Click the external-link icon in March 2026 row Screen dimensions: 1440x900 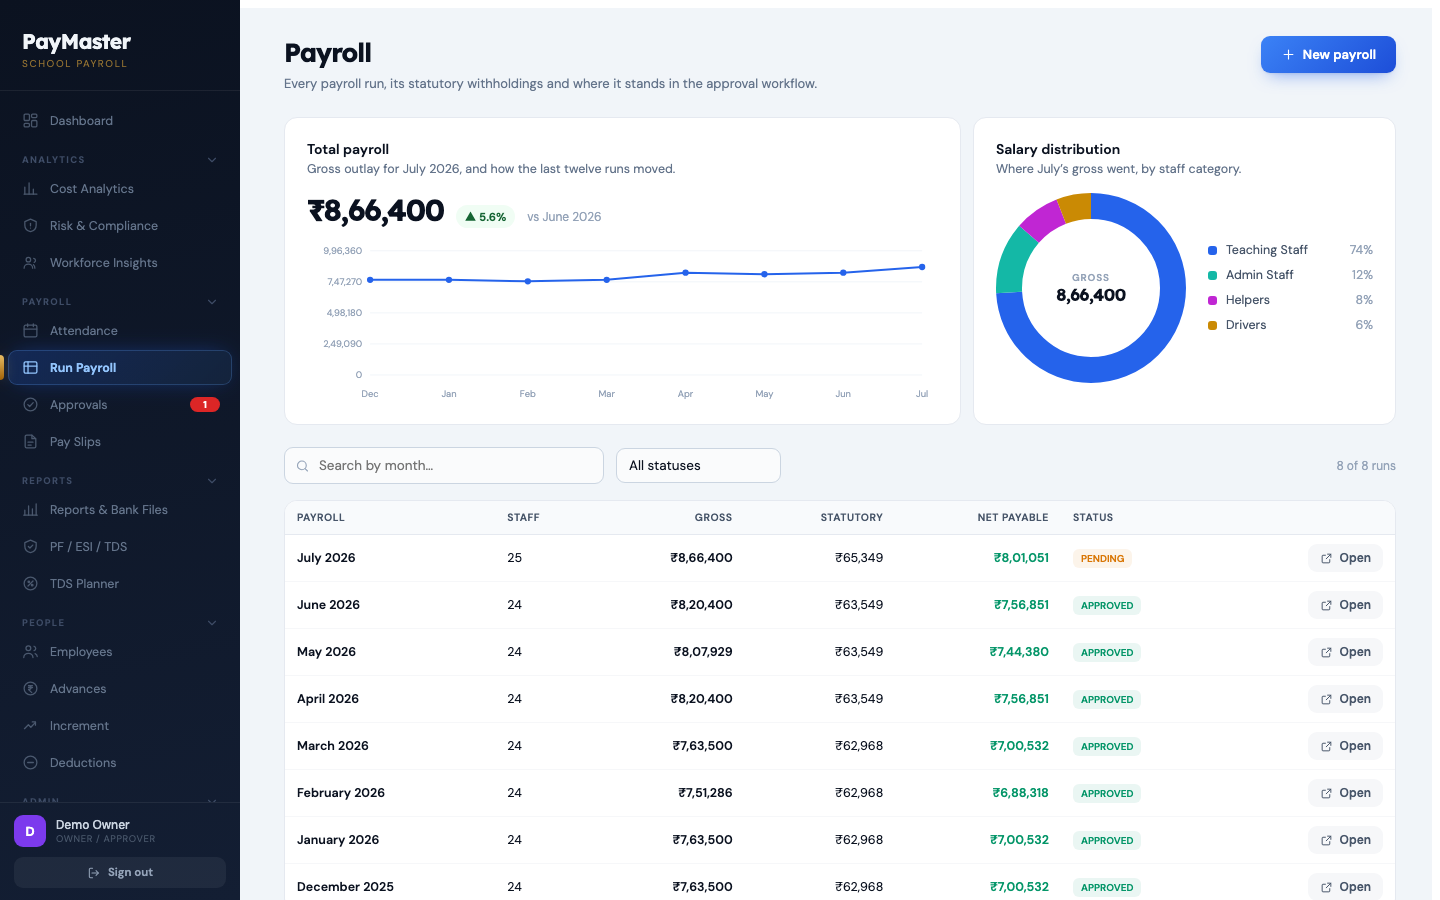pyautogui.click(x=1326, y=747)
